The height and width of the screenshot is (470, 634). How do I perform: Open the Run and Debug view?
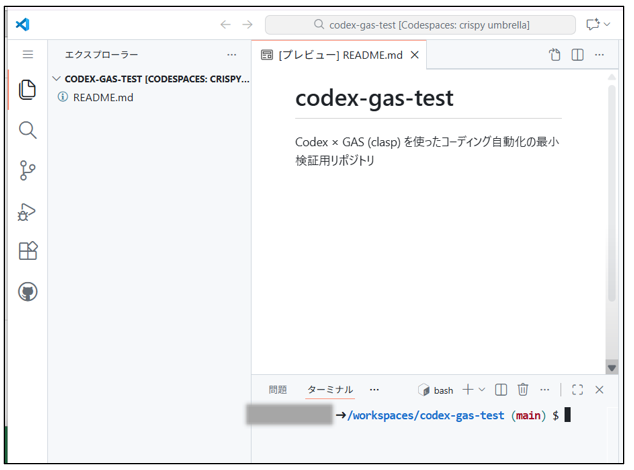tap(27, 212)
